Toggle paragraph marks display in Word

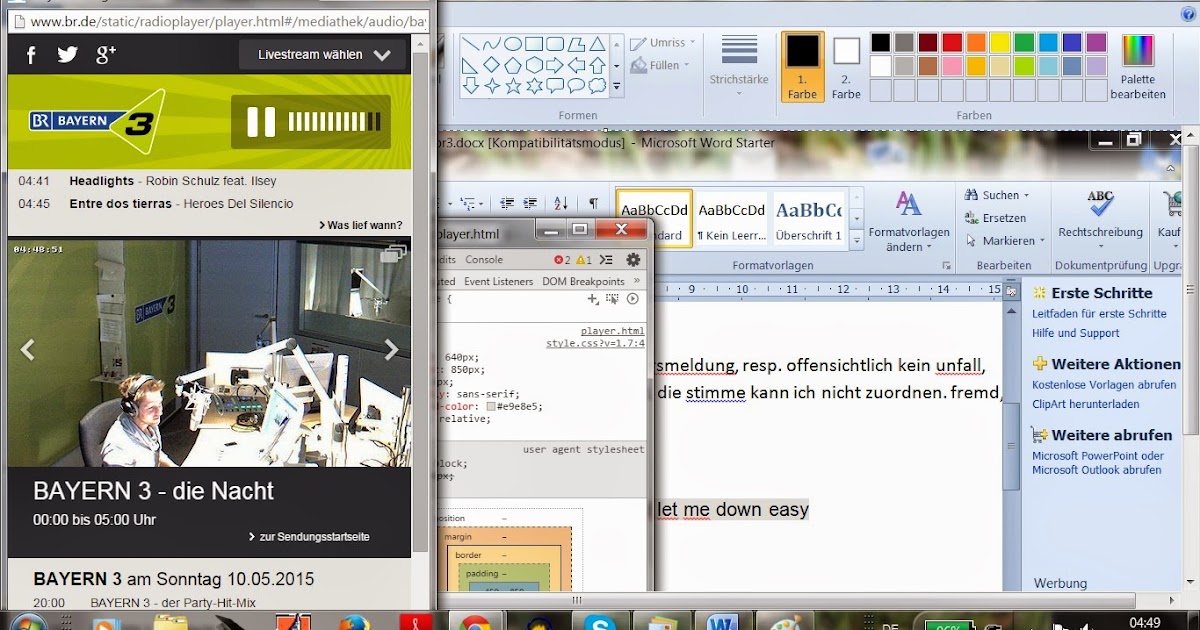594,202
